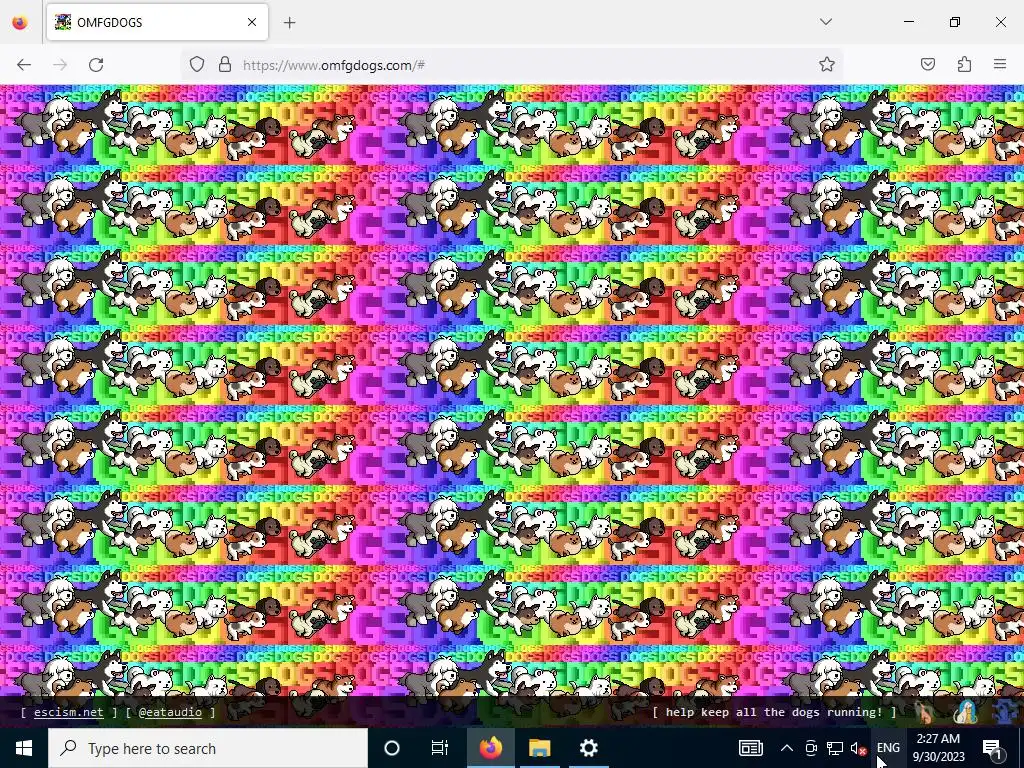This screenshot has height=768, width=1024.
Task: Click the Firefox View icon in tab strip
Action: pyautogui.click(x=20, y=22)
